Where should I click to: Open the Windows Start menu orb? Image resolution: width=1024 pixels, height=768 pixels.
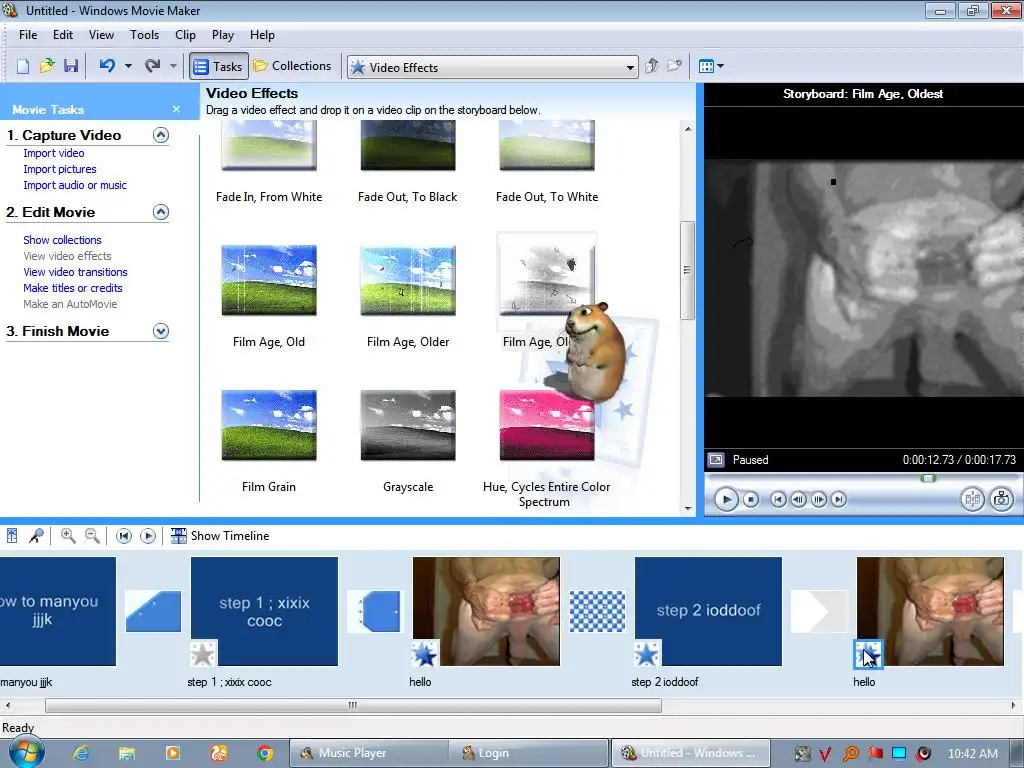[27, 752]
